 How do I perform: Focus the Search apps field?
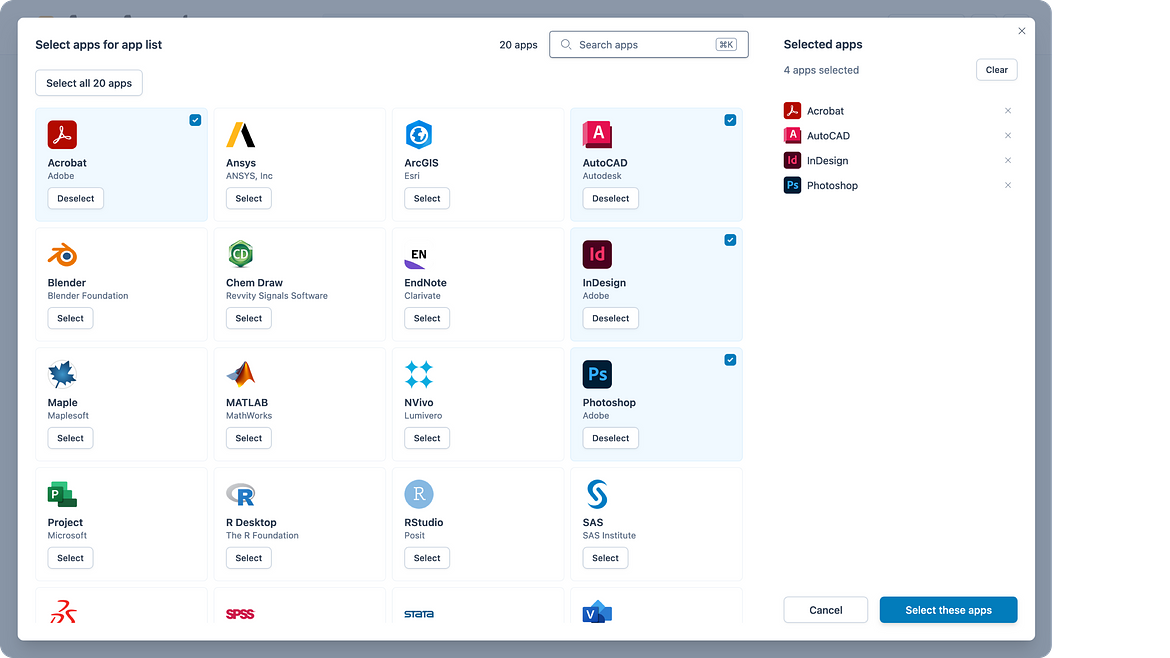pyautogui.click(x=648, y=45)
